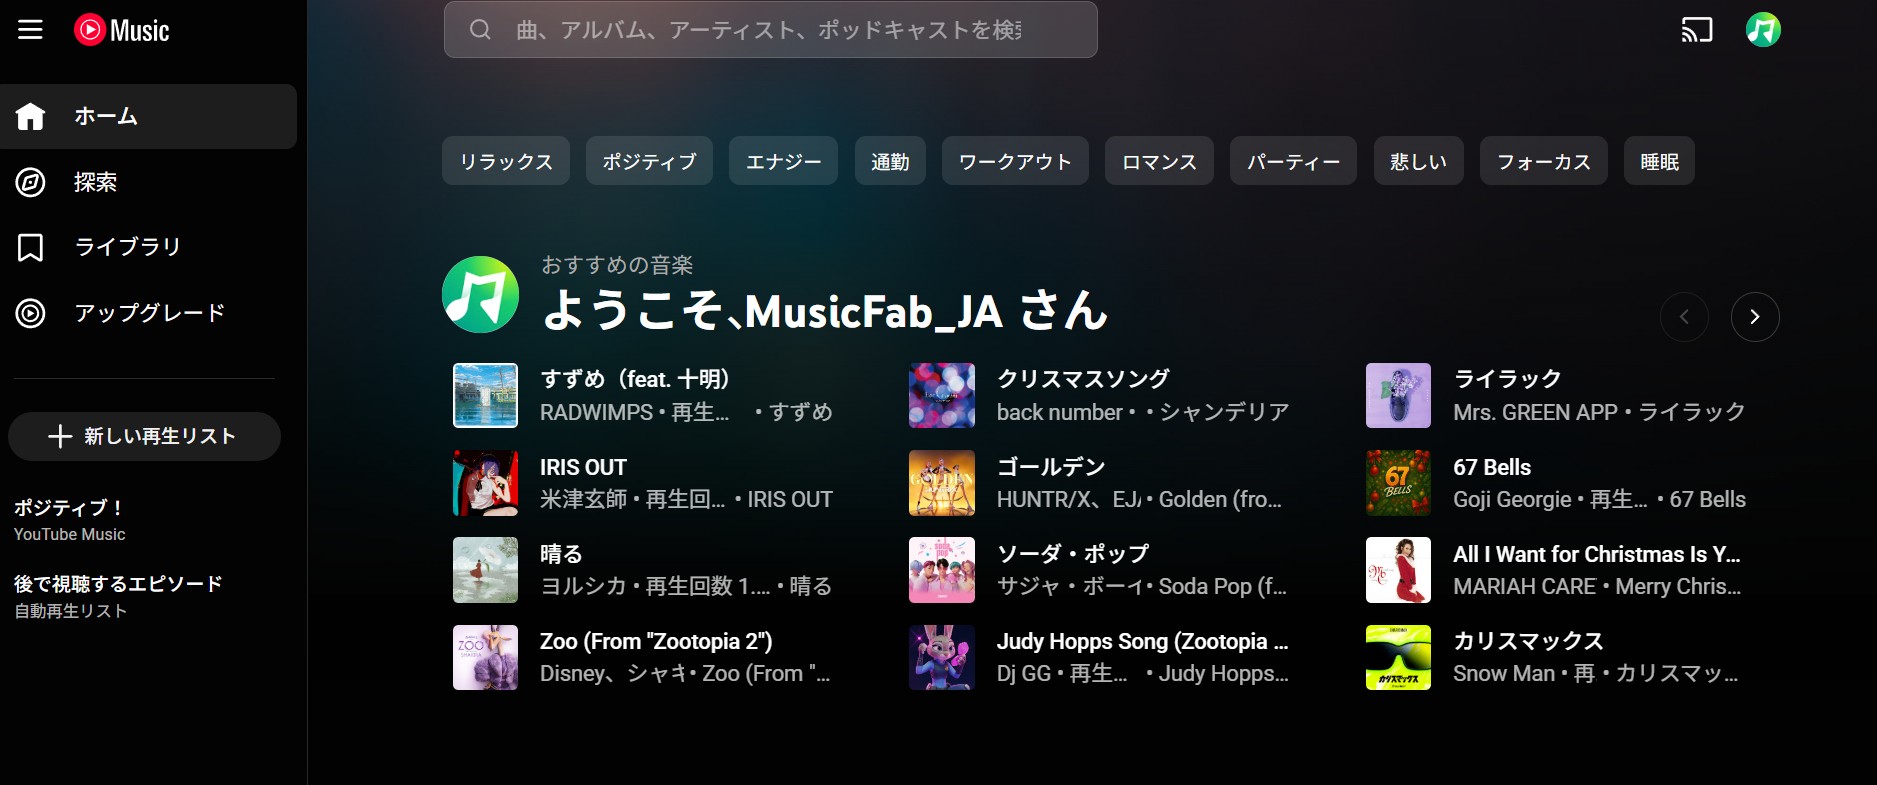Select the 通勤 mood chip

pos(890,161)
